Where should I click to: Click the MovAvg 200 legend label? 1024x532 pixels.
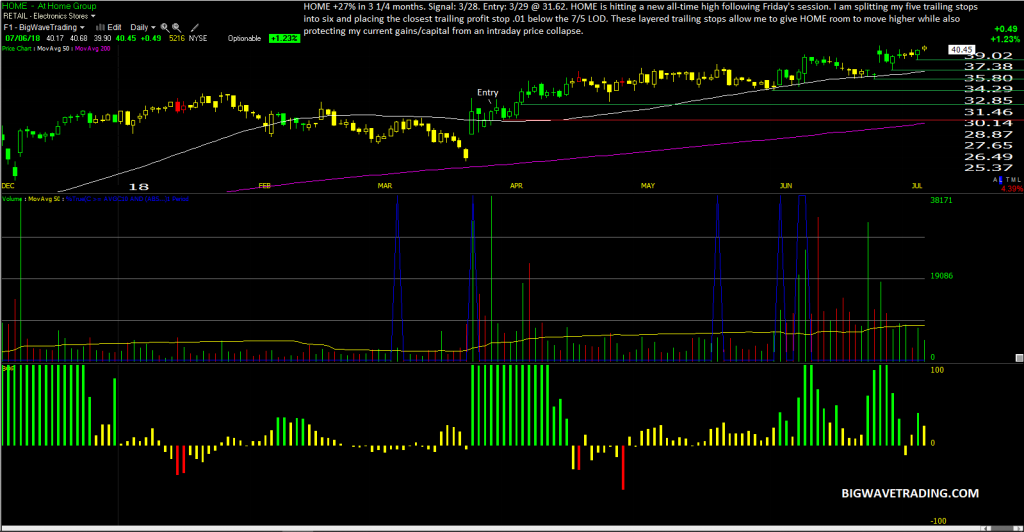93,48
